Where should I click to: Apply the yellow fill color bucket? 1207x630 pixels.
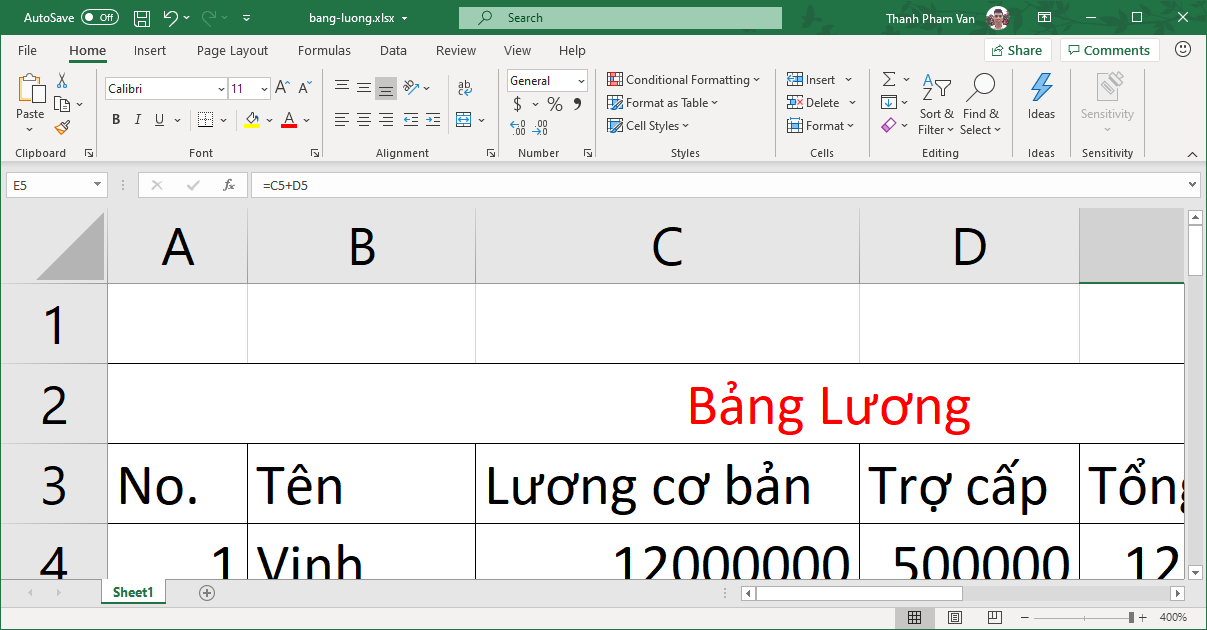[x=252, y=120]
